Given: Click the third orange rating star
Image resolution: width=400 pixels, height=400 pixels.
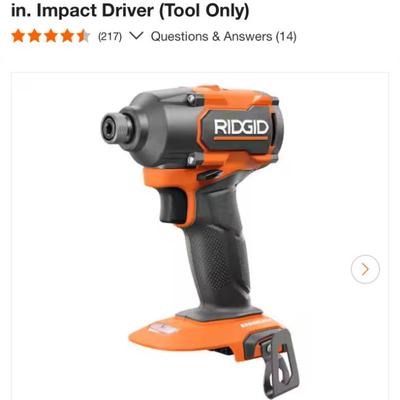Looking at the screenshot, I should pos(51,36).
